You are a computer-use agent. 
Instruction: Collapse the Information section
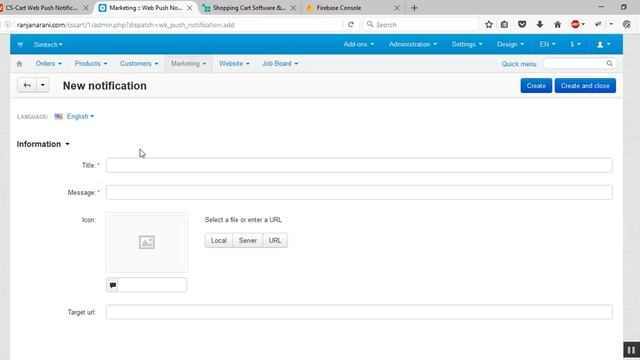pos(43,144)
